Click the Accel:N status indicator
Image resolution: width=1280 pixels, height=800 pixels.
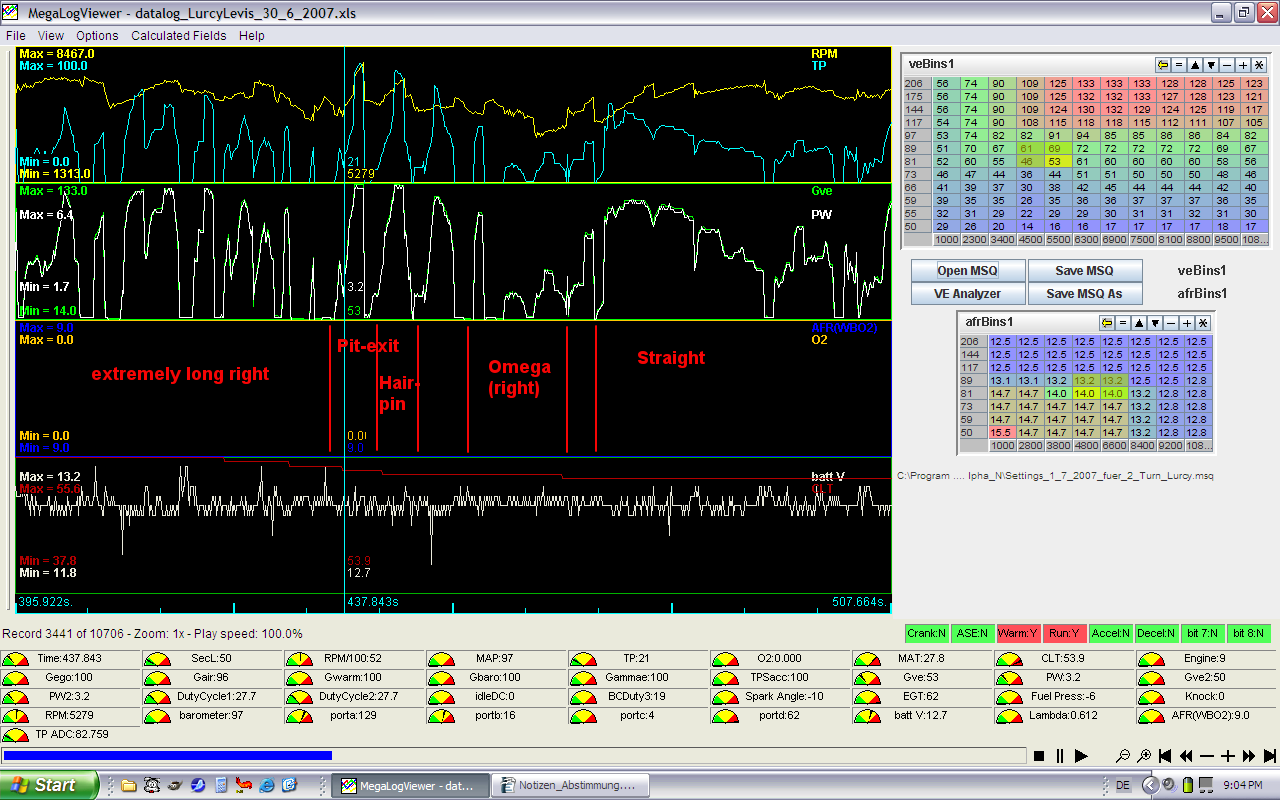pyautogui.click(x=1110, y=633)
